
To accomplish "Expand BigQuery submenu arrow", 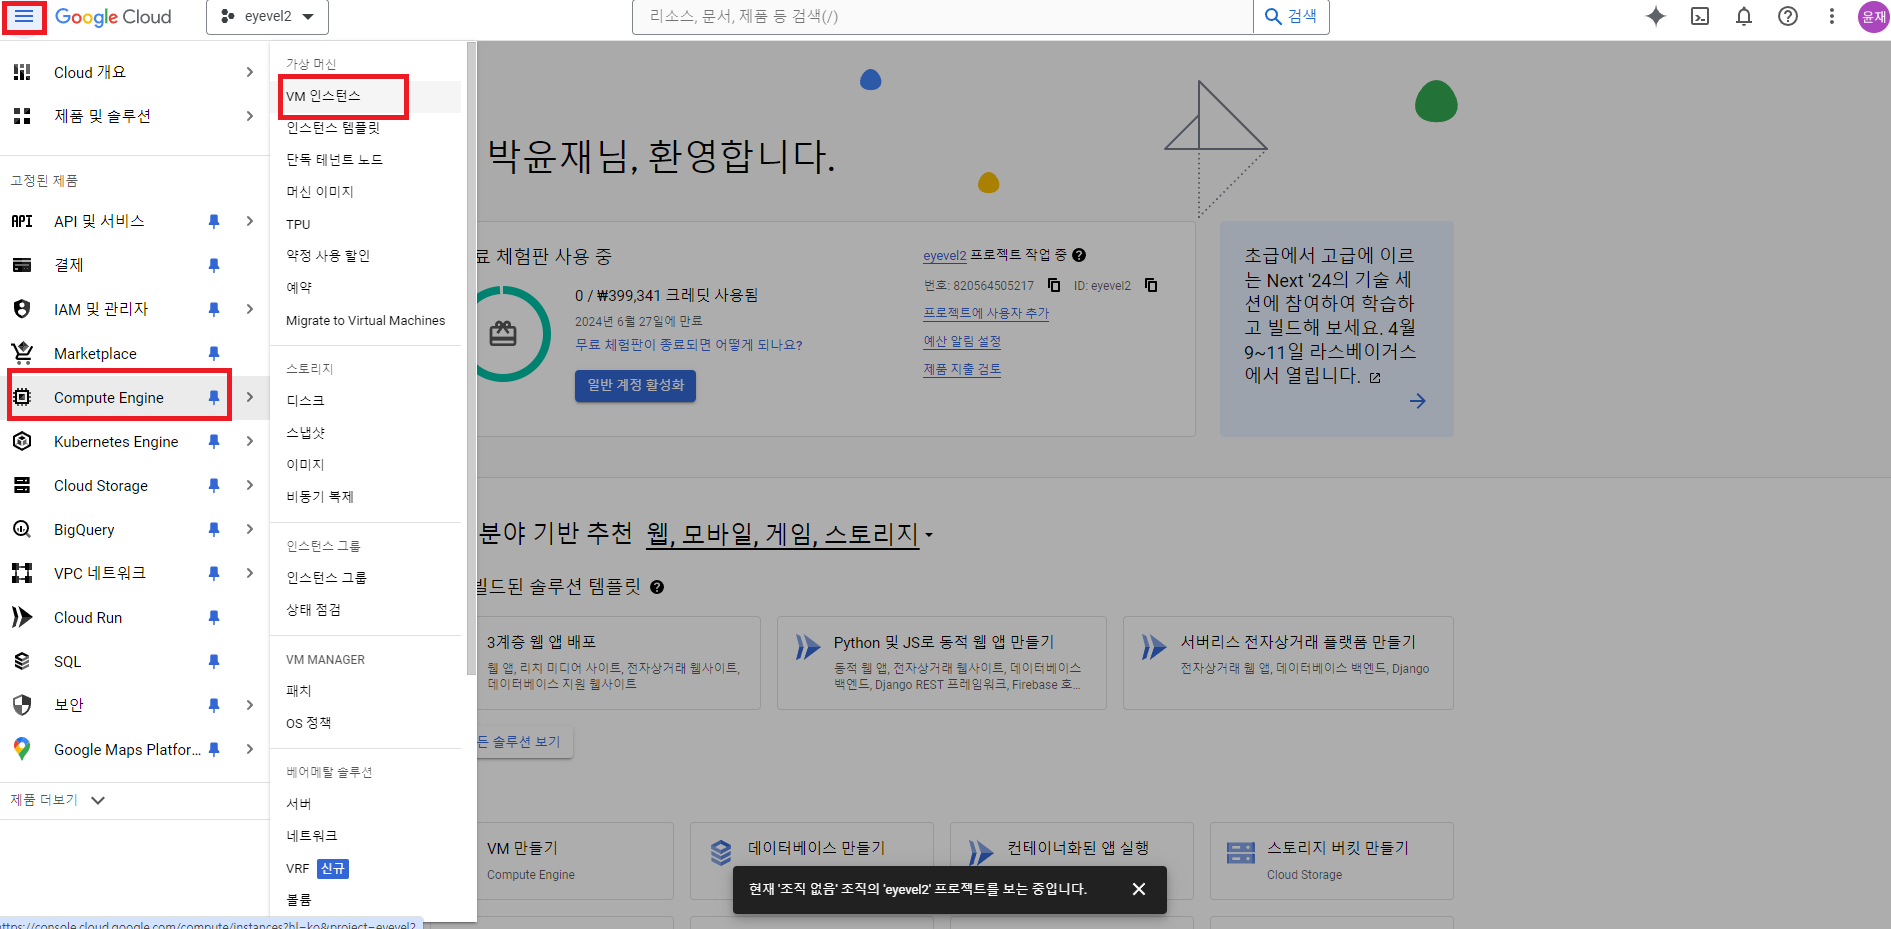I will click(x=250, y=529).
